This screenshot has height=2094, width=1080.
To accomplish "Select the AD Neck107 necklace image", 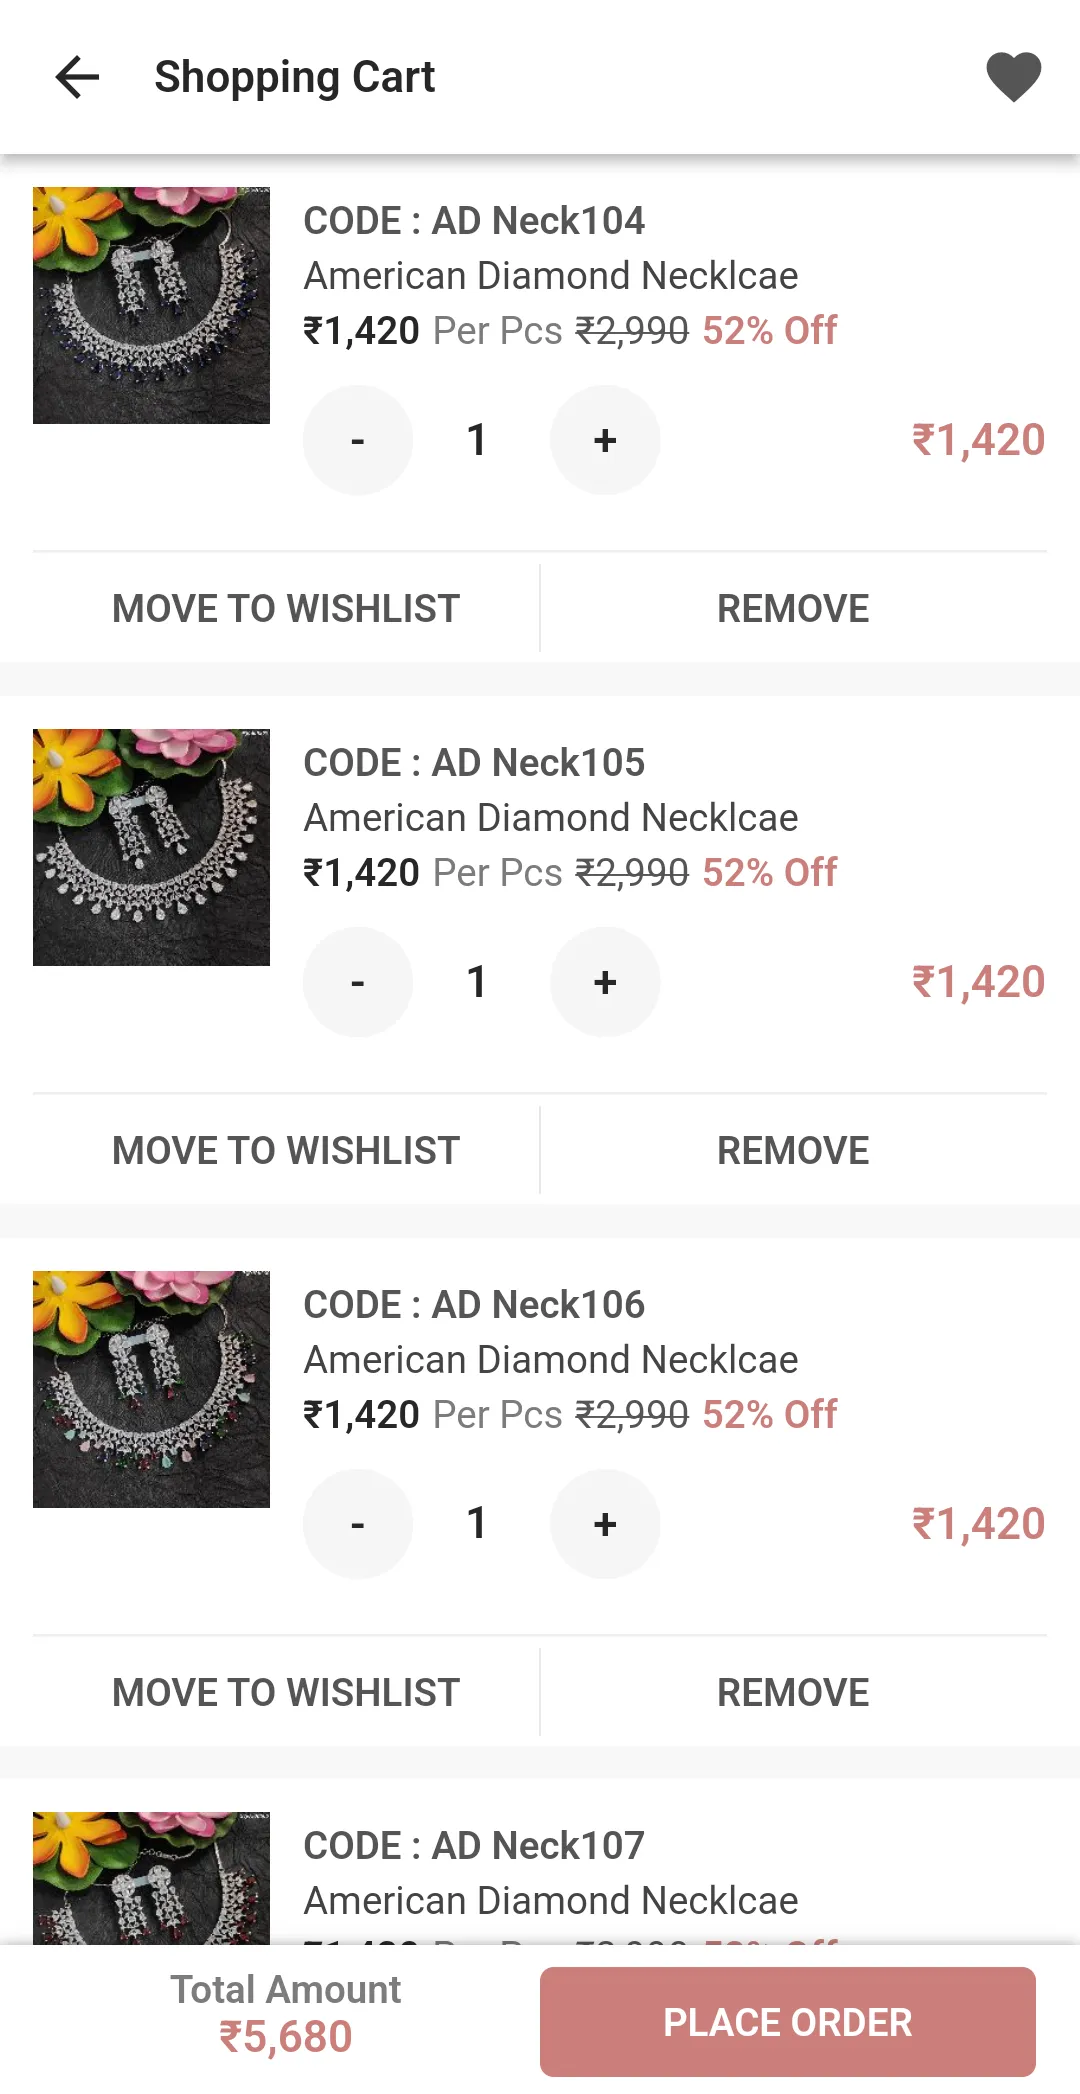I will [x=151, y=1878].
